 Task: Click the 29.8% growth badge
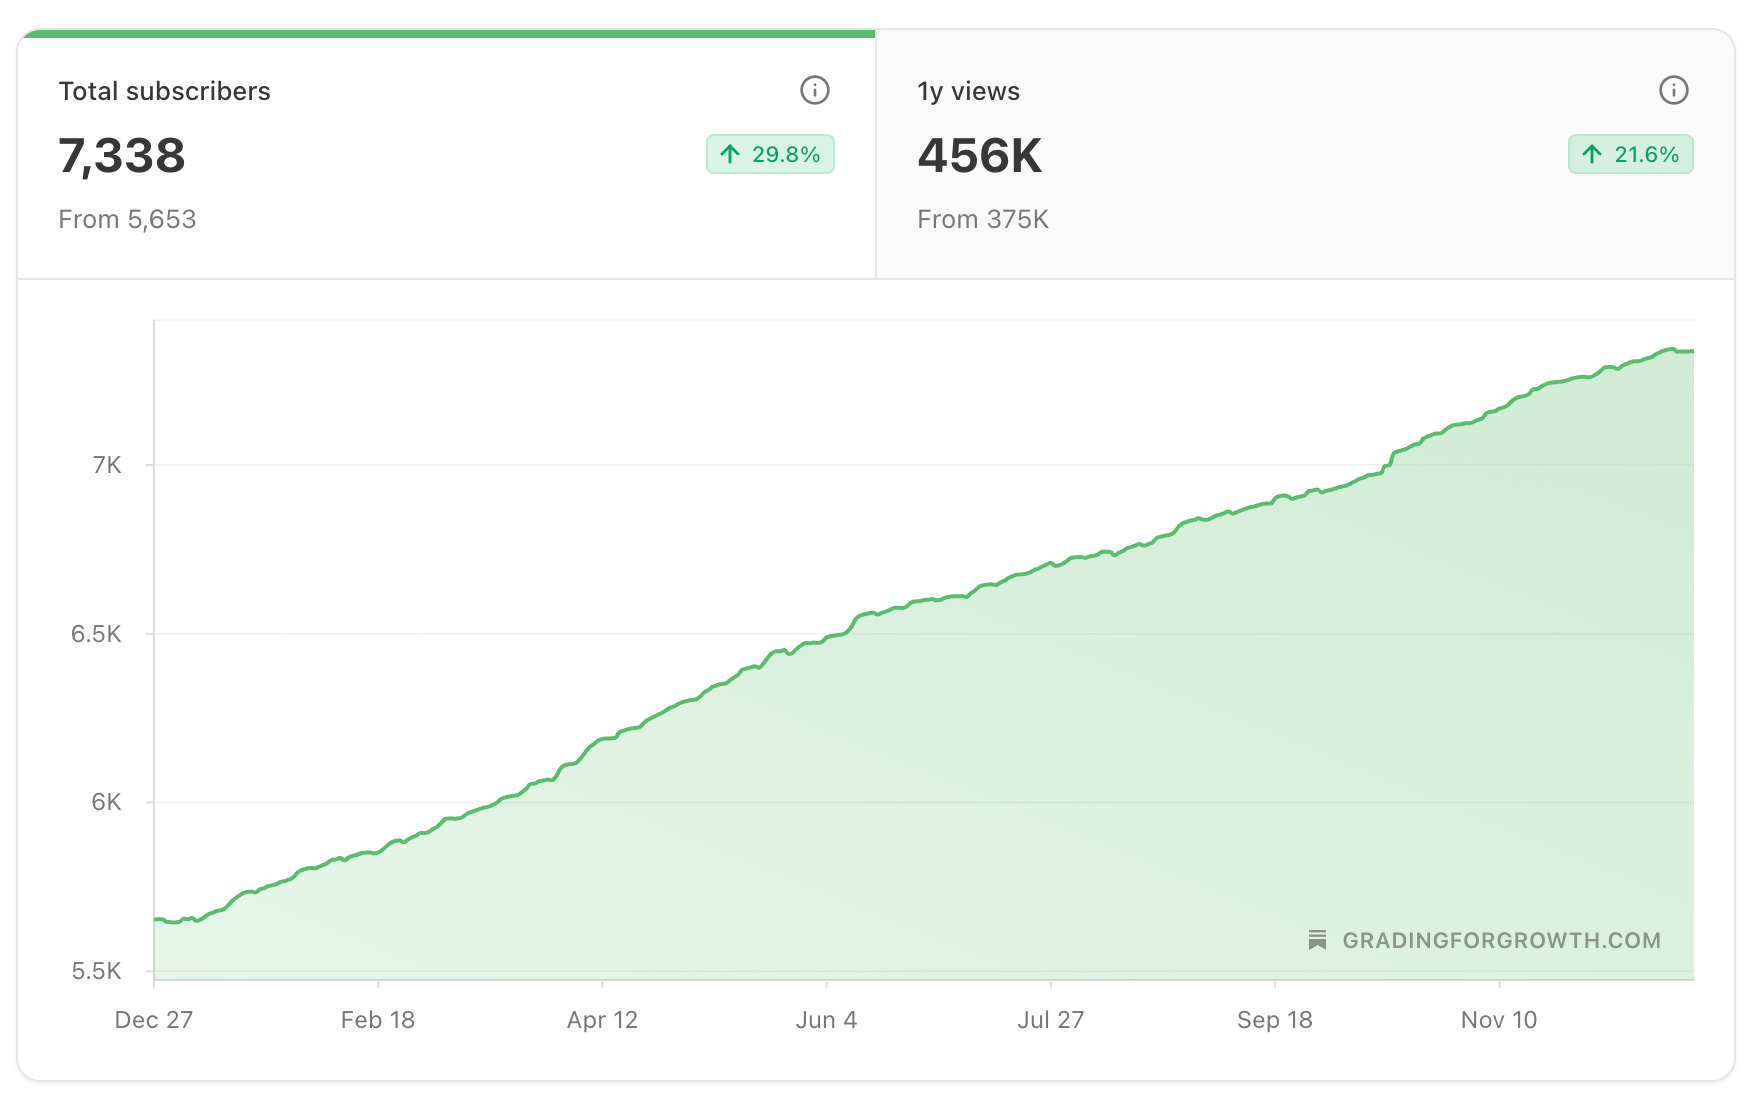click(770, 154)
